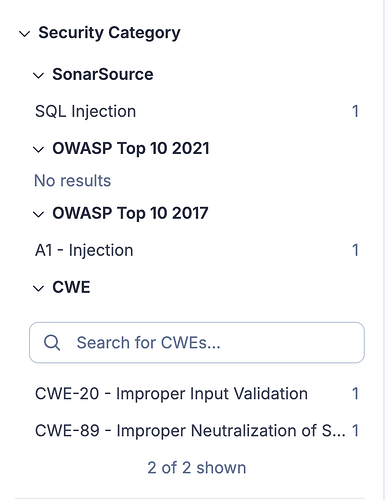
Task: Click the OWASP Top 10 2021 heading
Action: [x=131, y=148]
